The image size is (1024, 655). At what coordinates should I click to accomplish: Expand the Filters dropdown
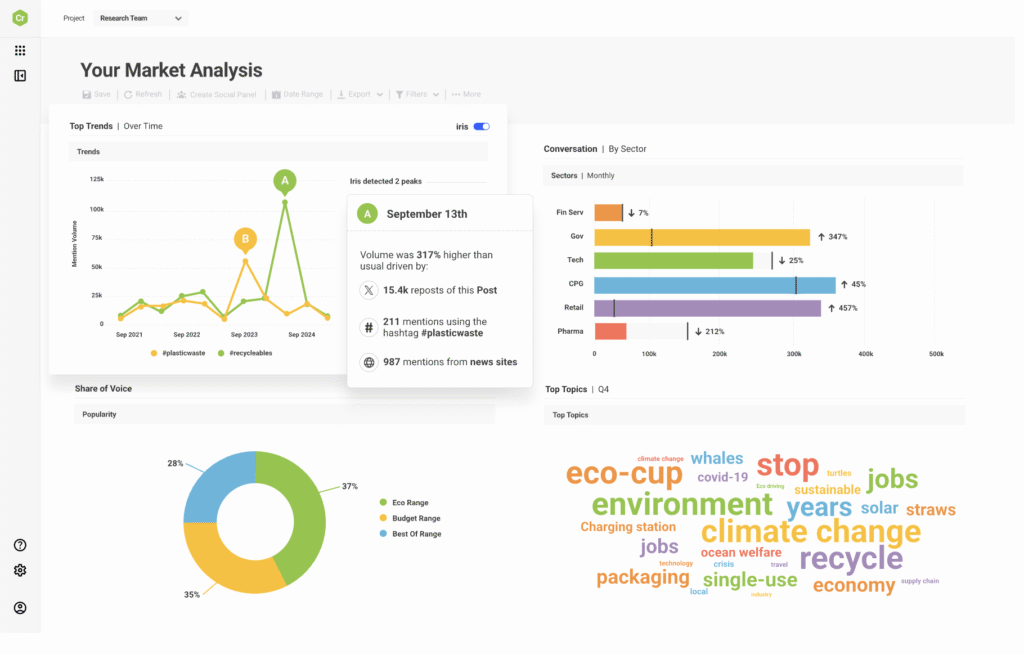pyautogui.click(x=417, y=95)
